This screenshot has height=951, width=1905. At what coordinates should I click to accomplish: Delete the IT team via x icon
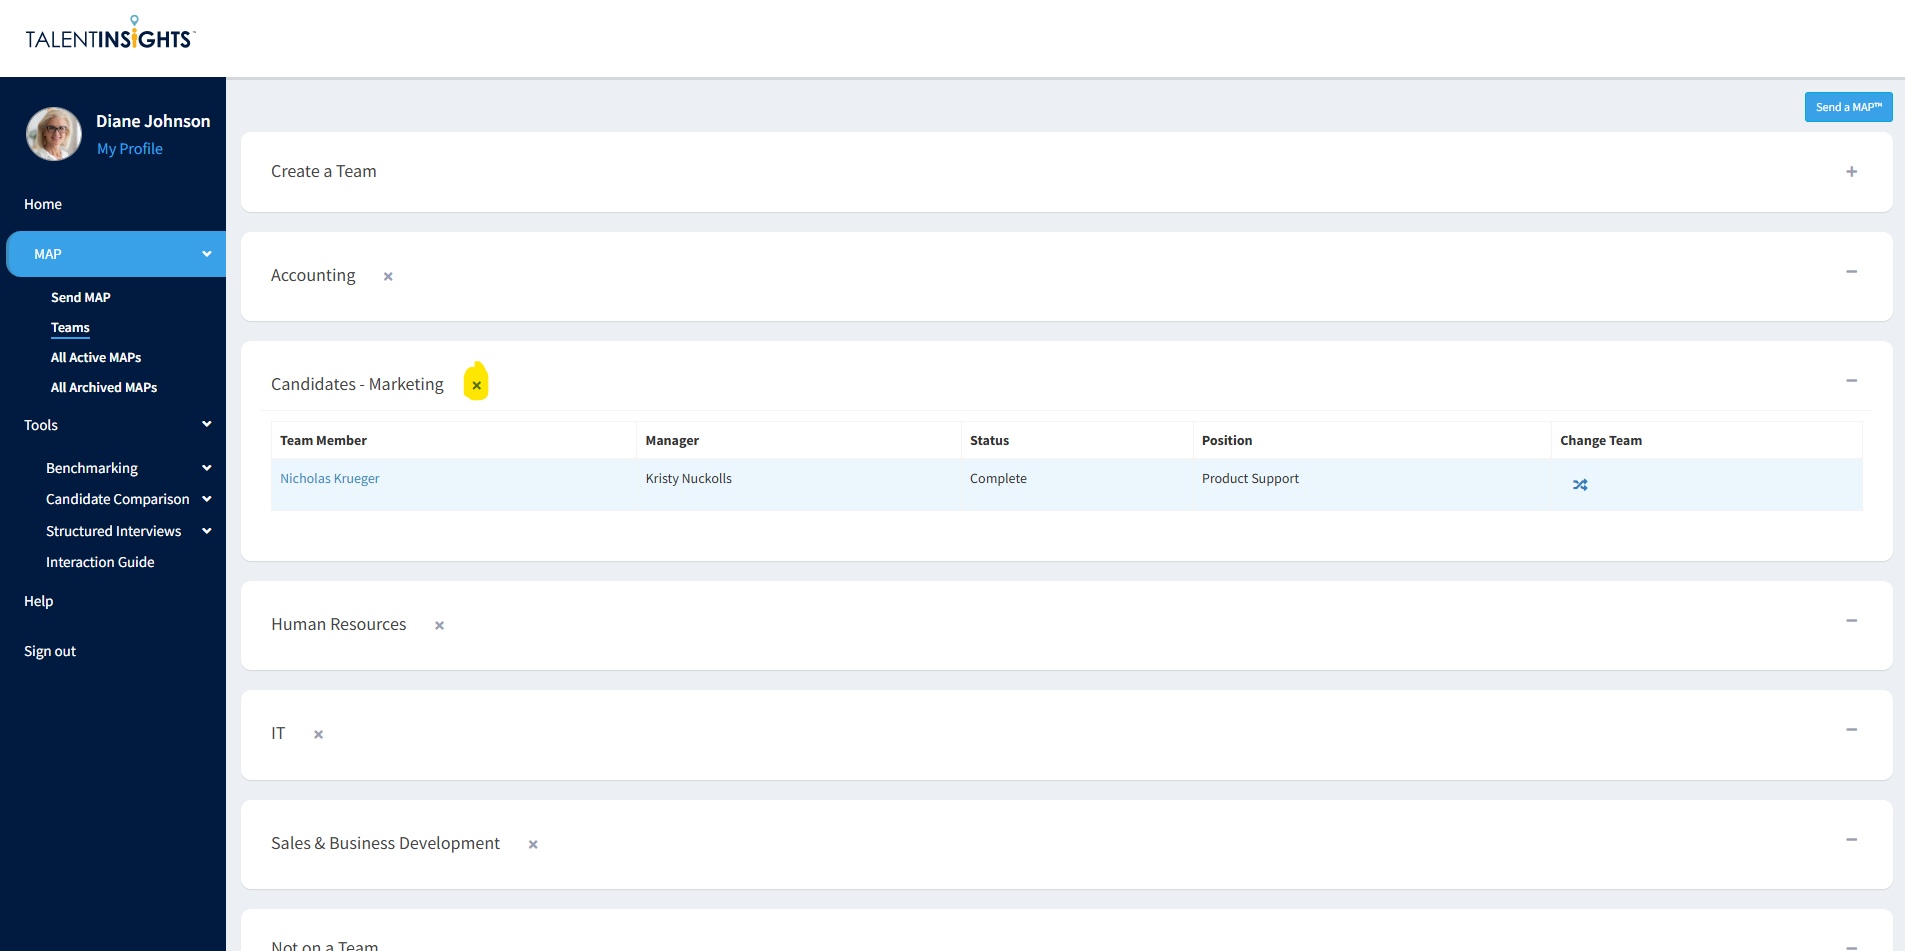pos(318,735)
